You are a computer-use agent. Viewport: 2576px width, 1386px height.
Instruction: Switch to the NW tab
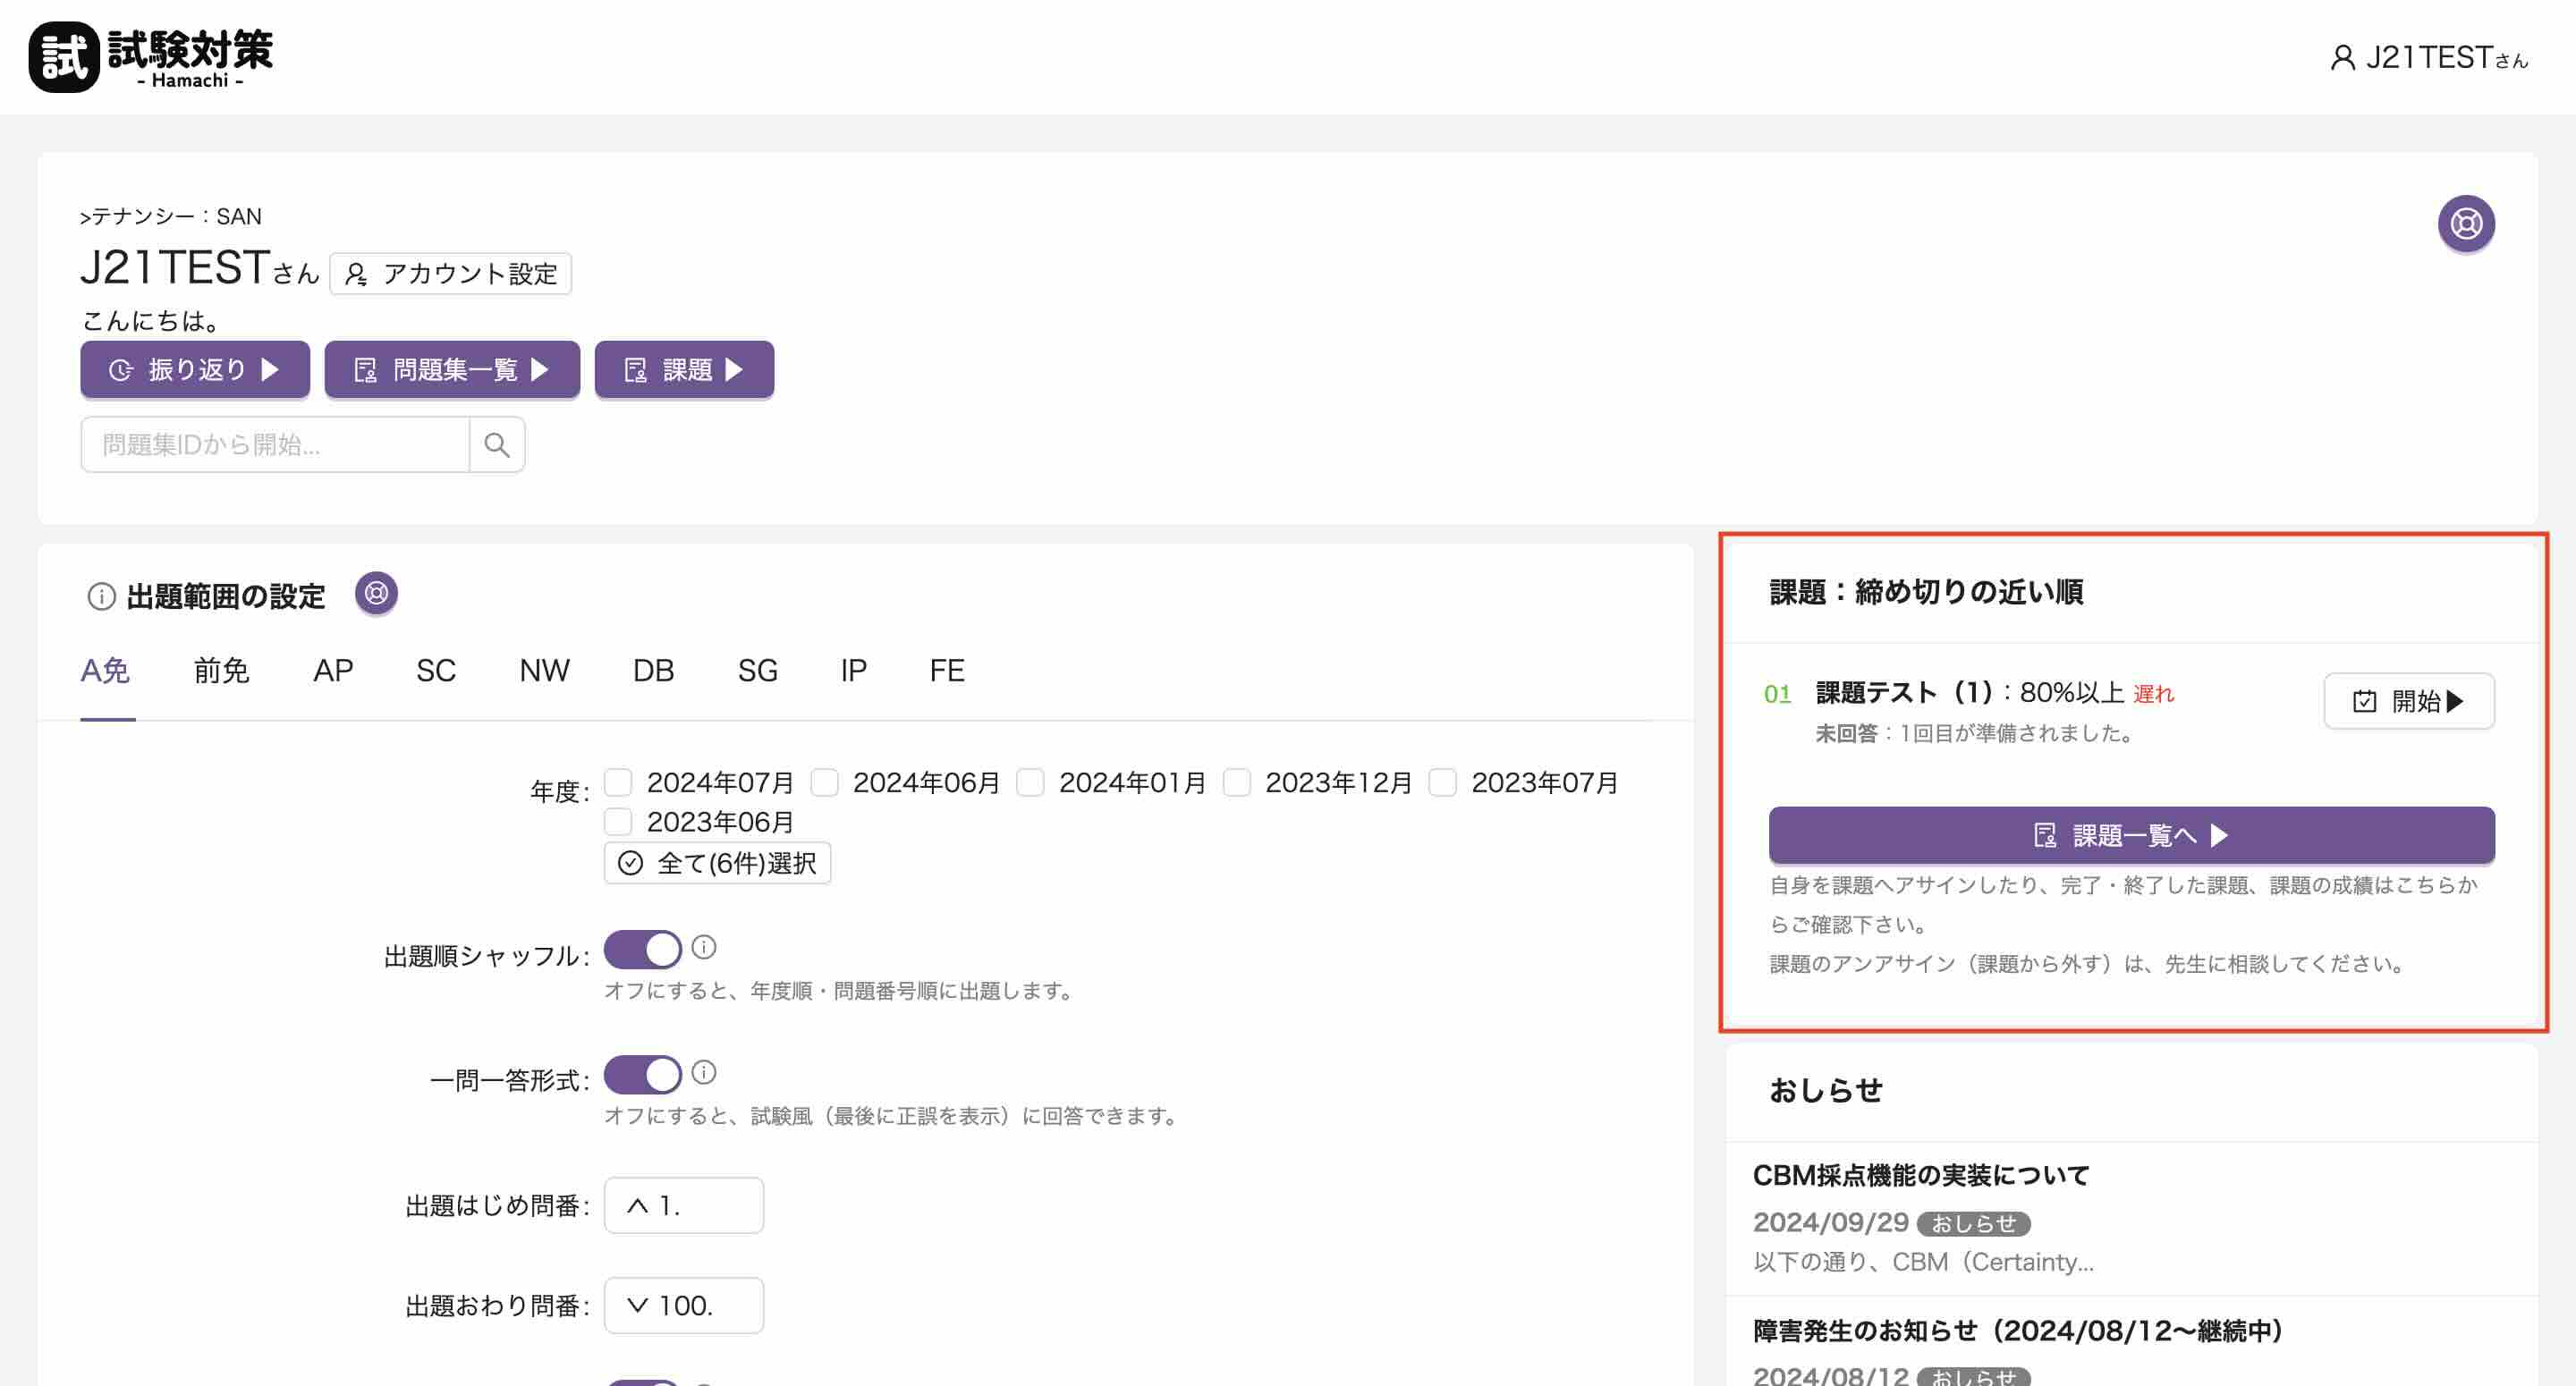[x=544, y=670]
